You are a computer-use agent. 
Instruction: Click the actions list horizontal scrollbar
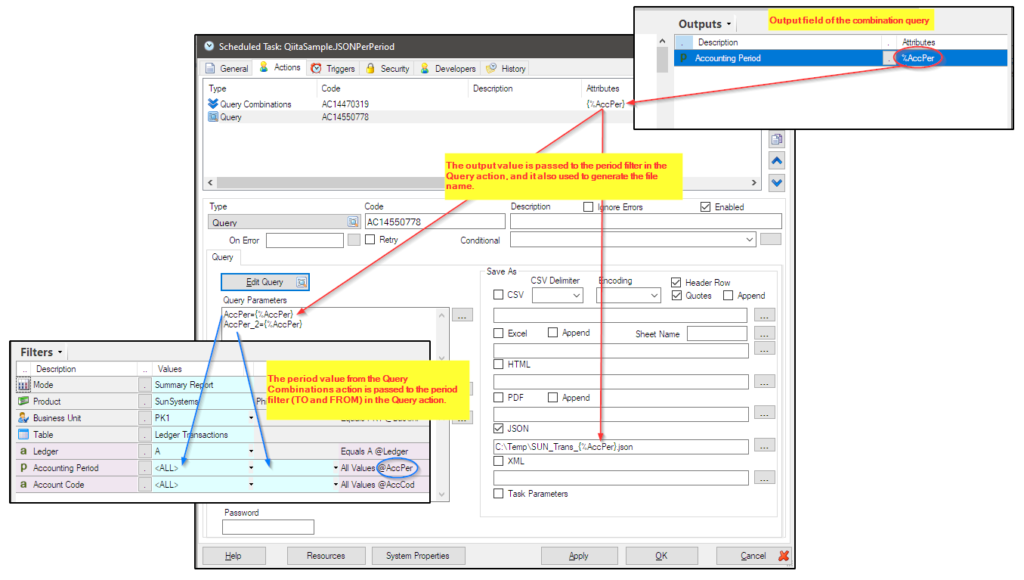(483, 183)
